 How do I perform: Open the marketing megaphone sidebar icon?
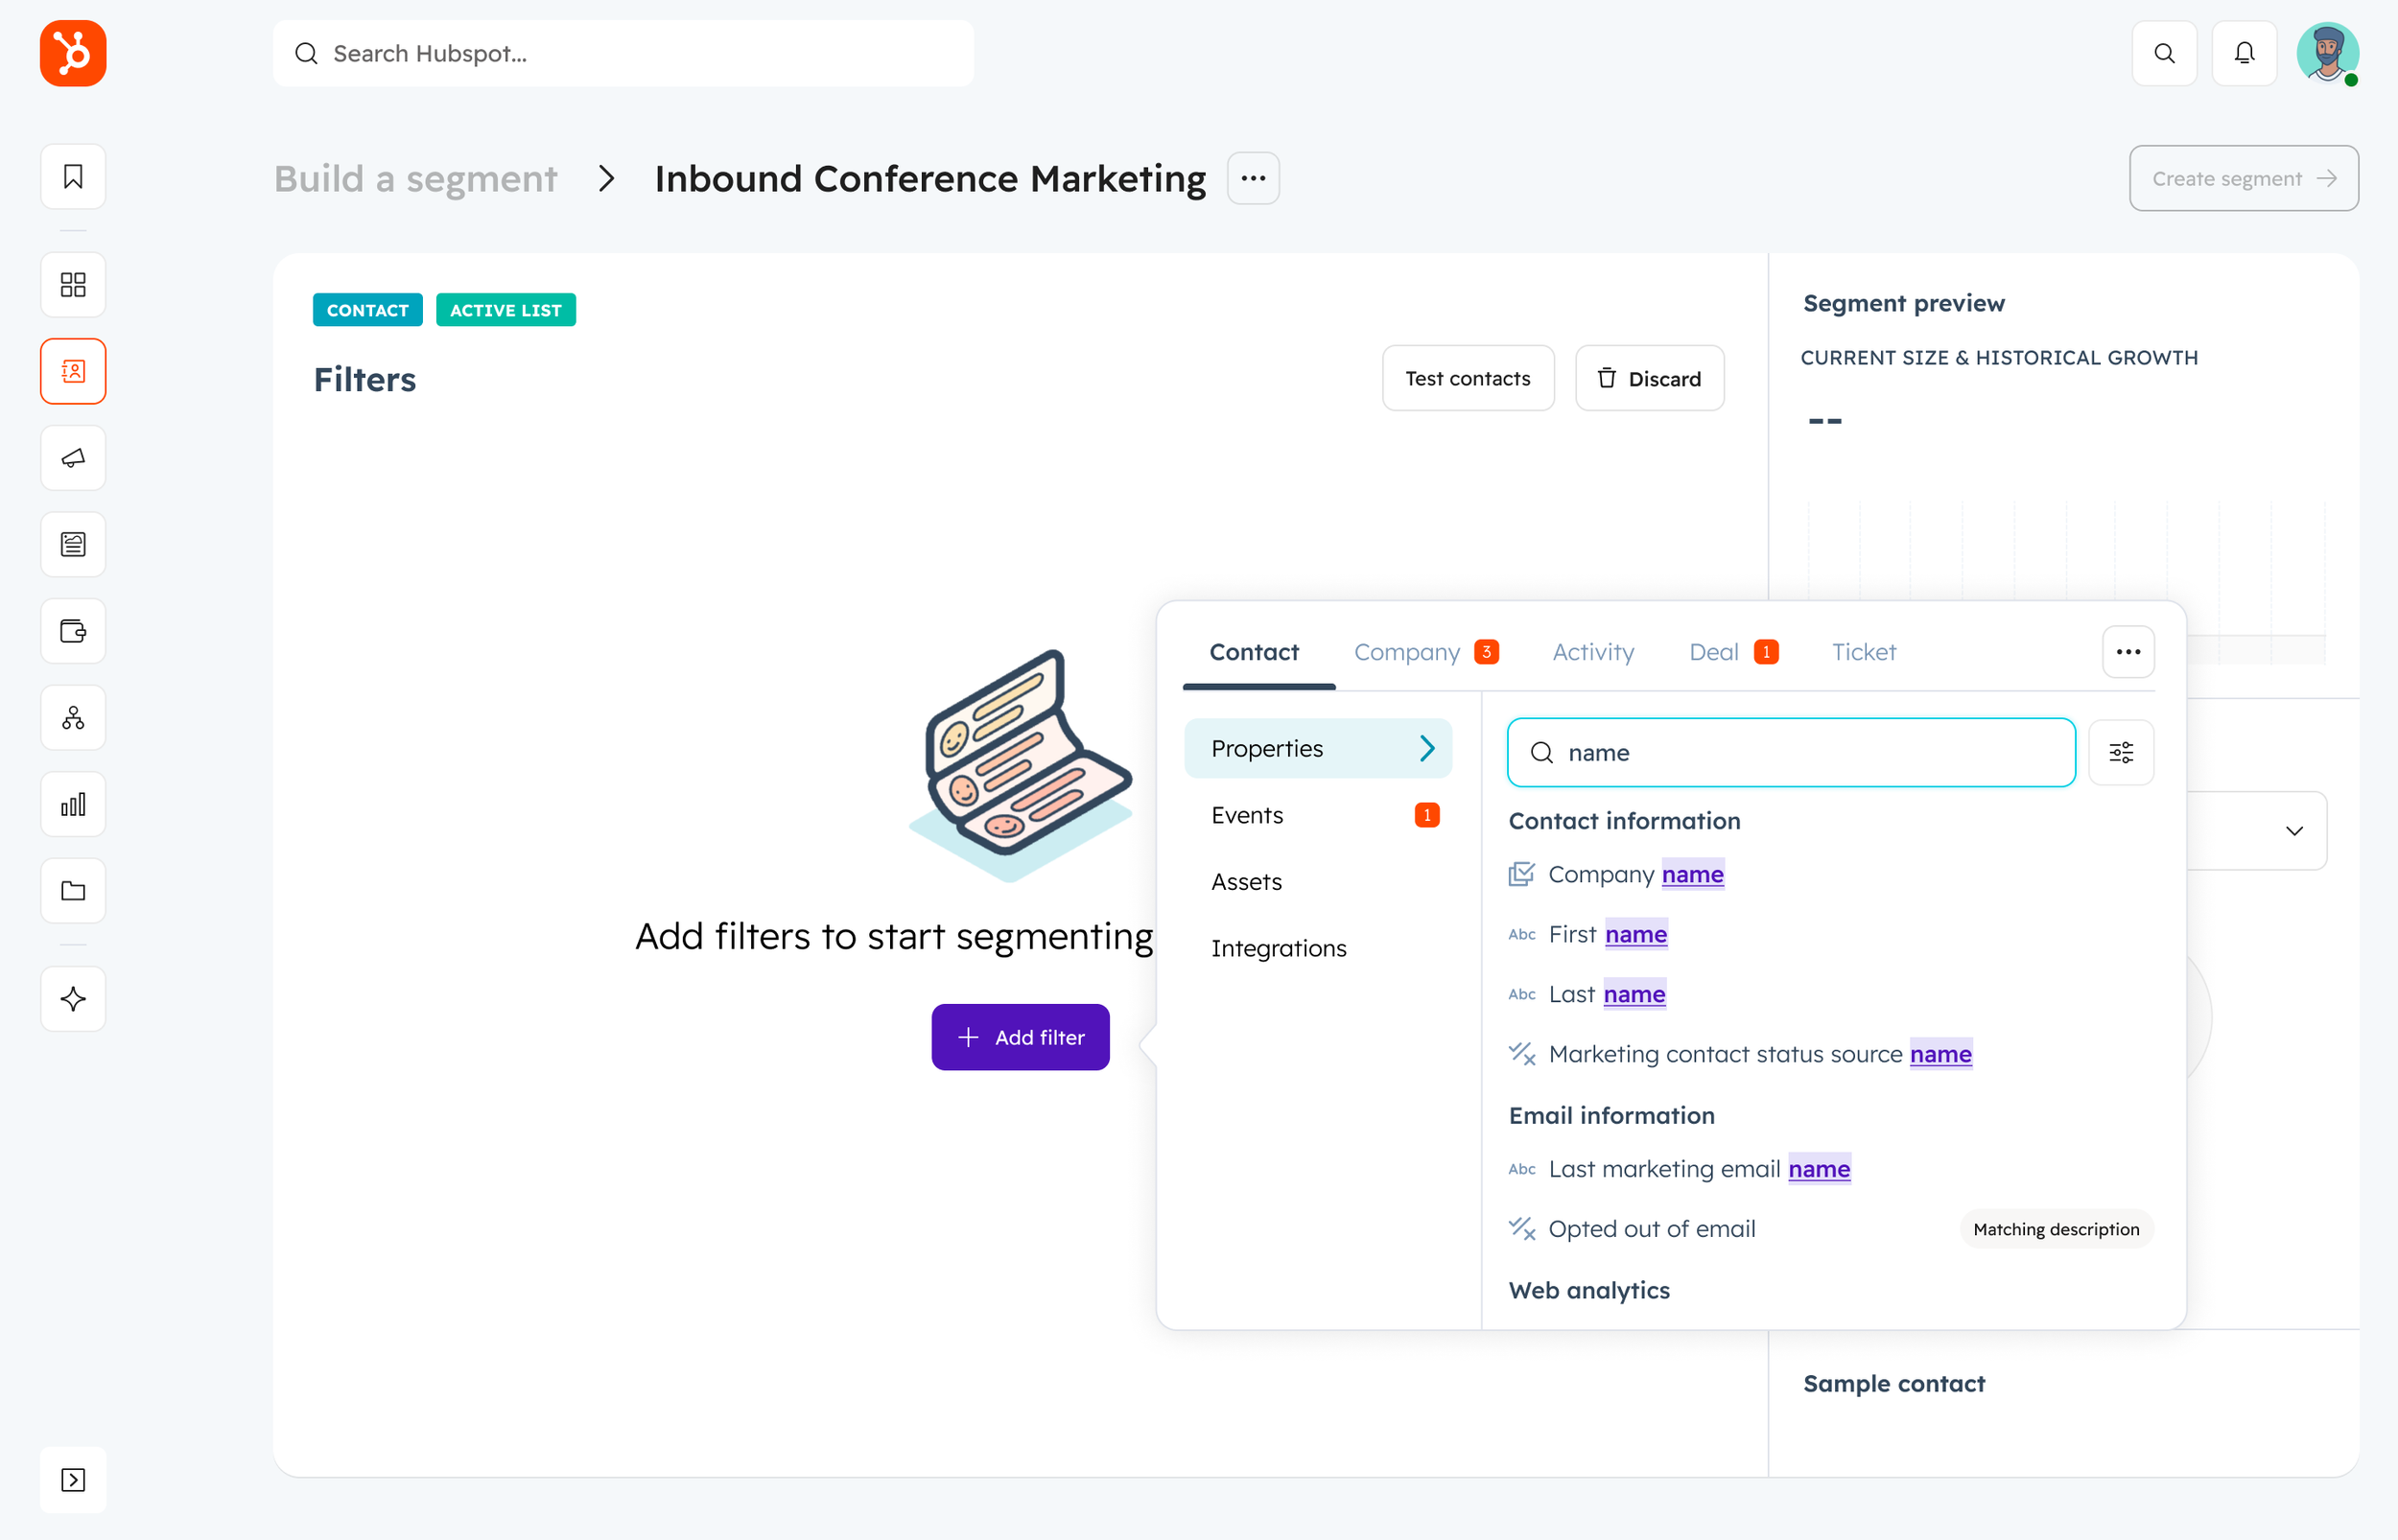tap(73, 458)
